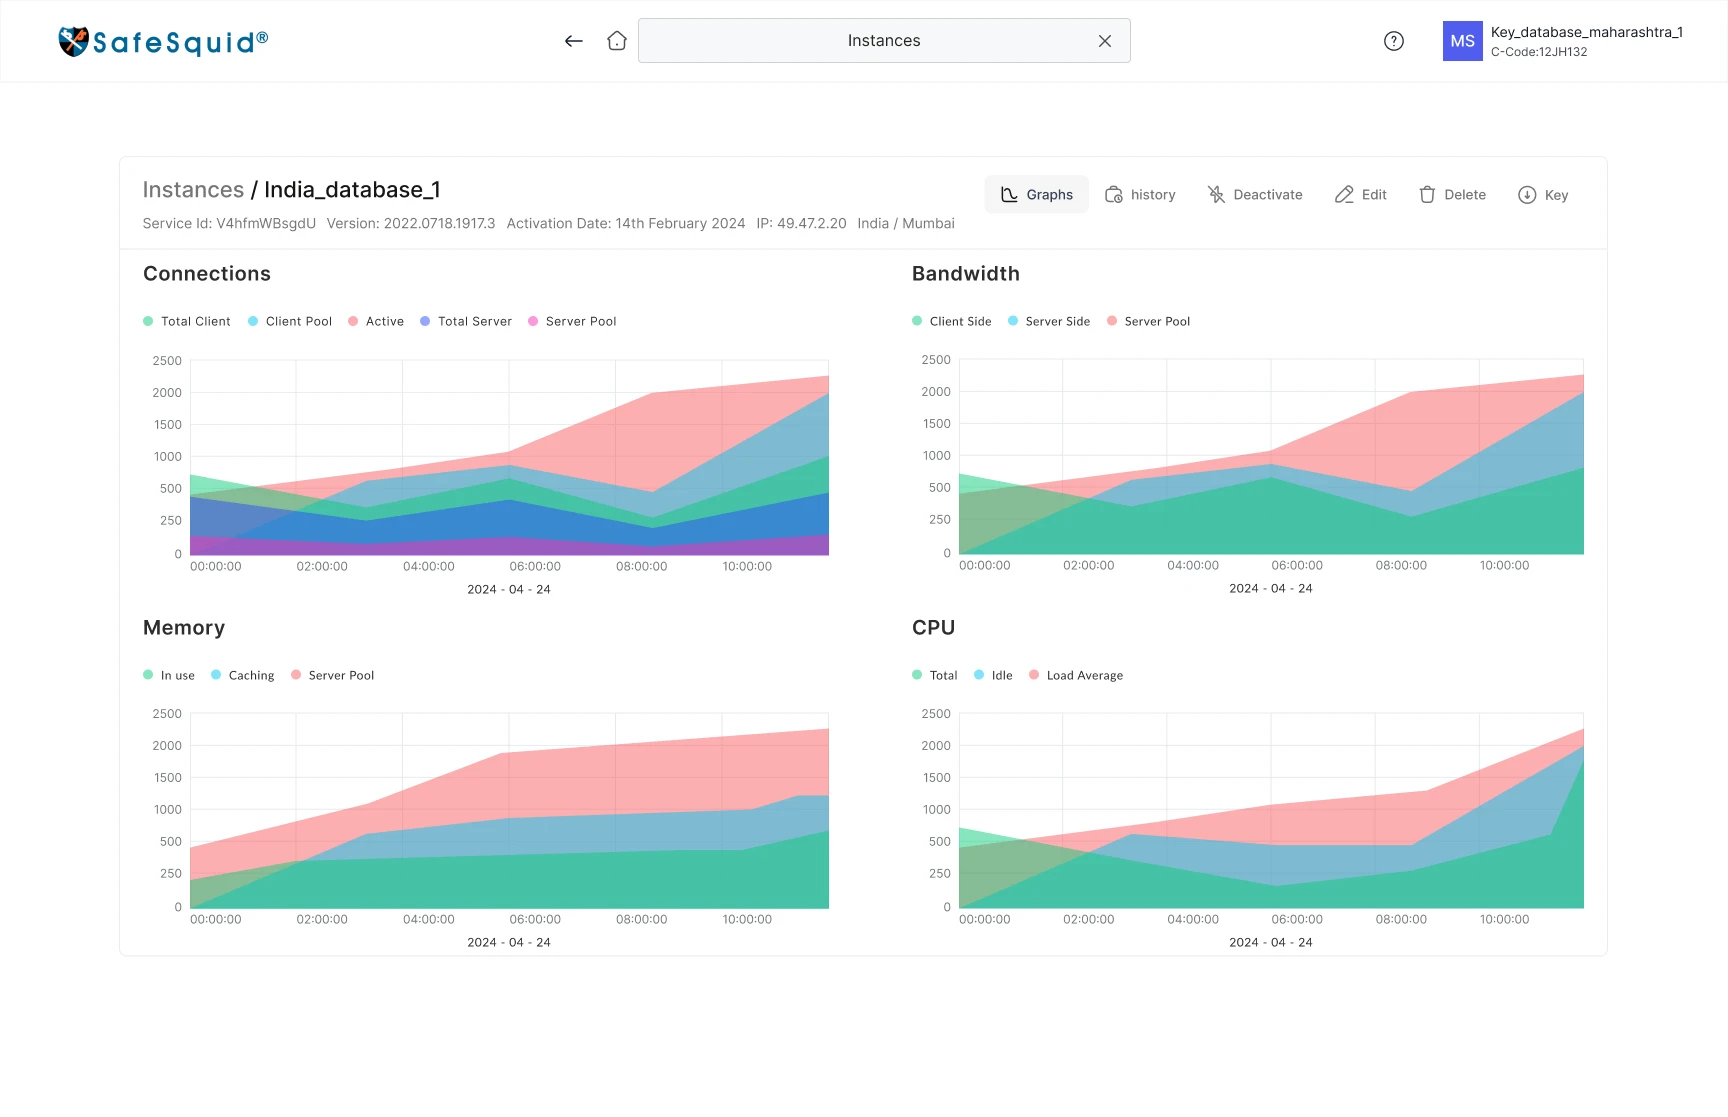The width and height of the screenshot is (1728, 1117).
Task: Toggle Client Side legend in Bandwidth
Action: tap(952, 321)
